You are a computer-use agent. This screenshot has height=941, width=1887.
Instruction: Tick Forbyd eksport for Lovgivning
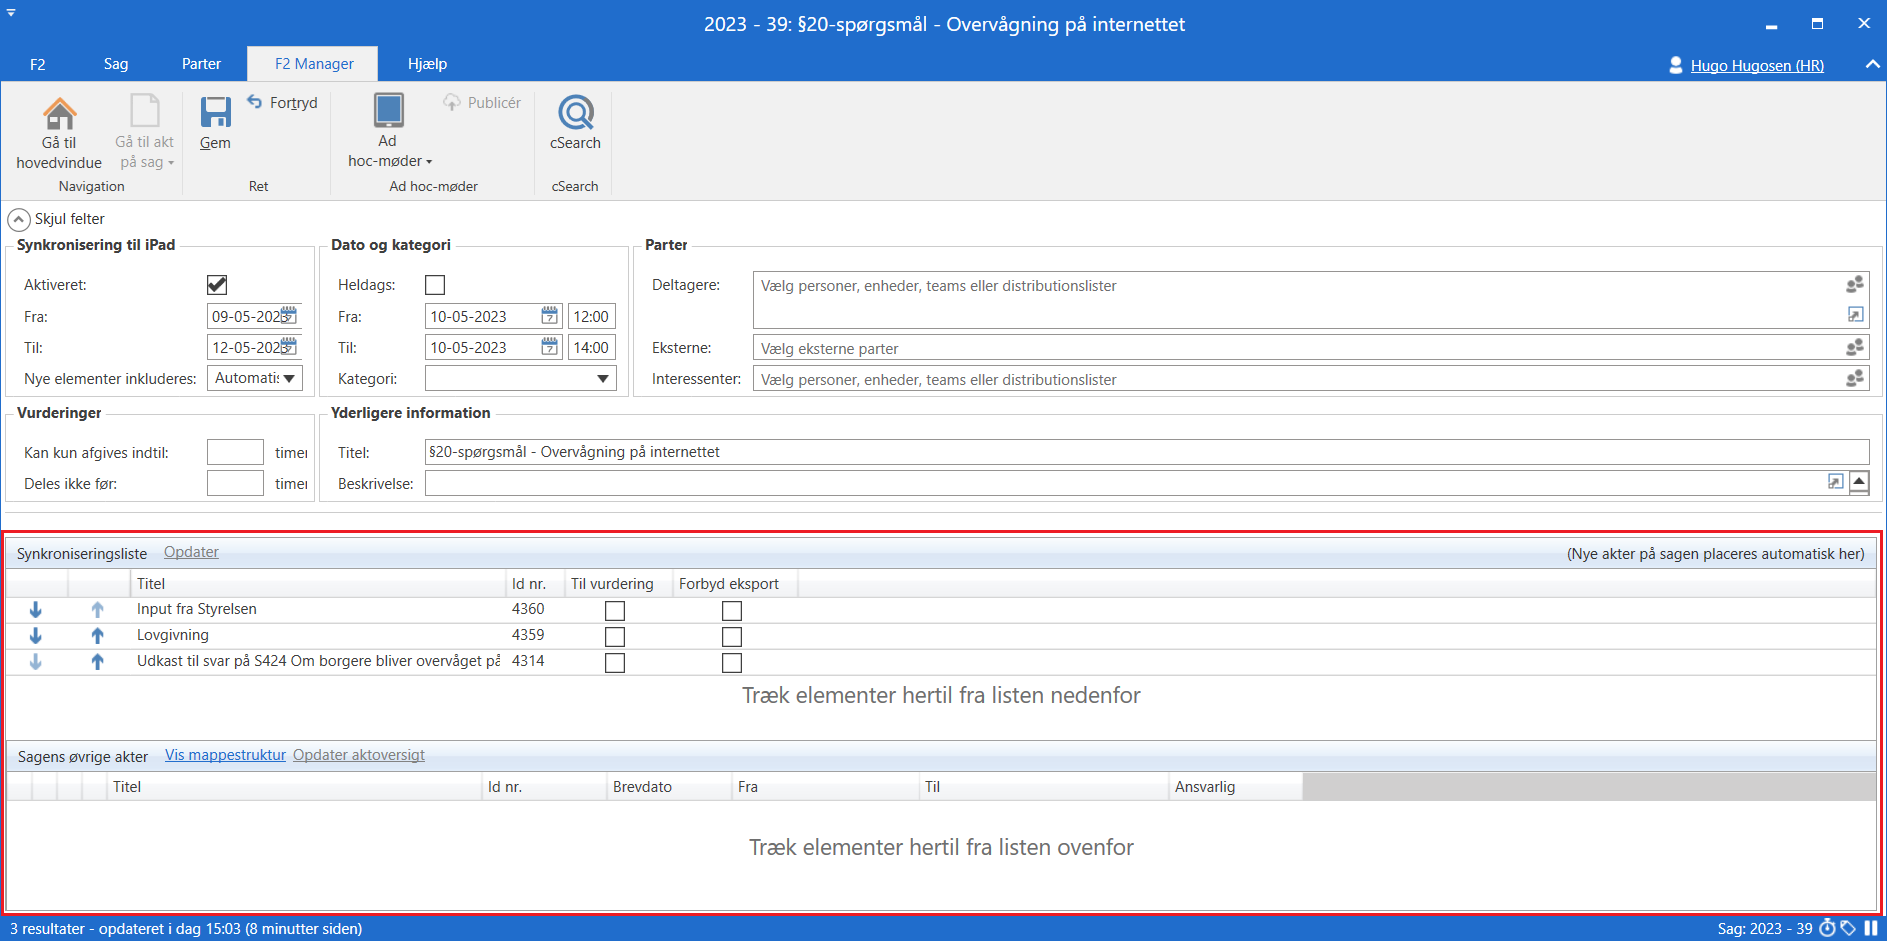[x=732, y=636]
